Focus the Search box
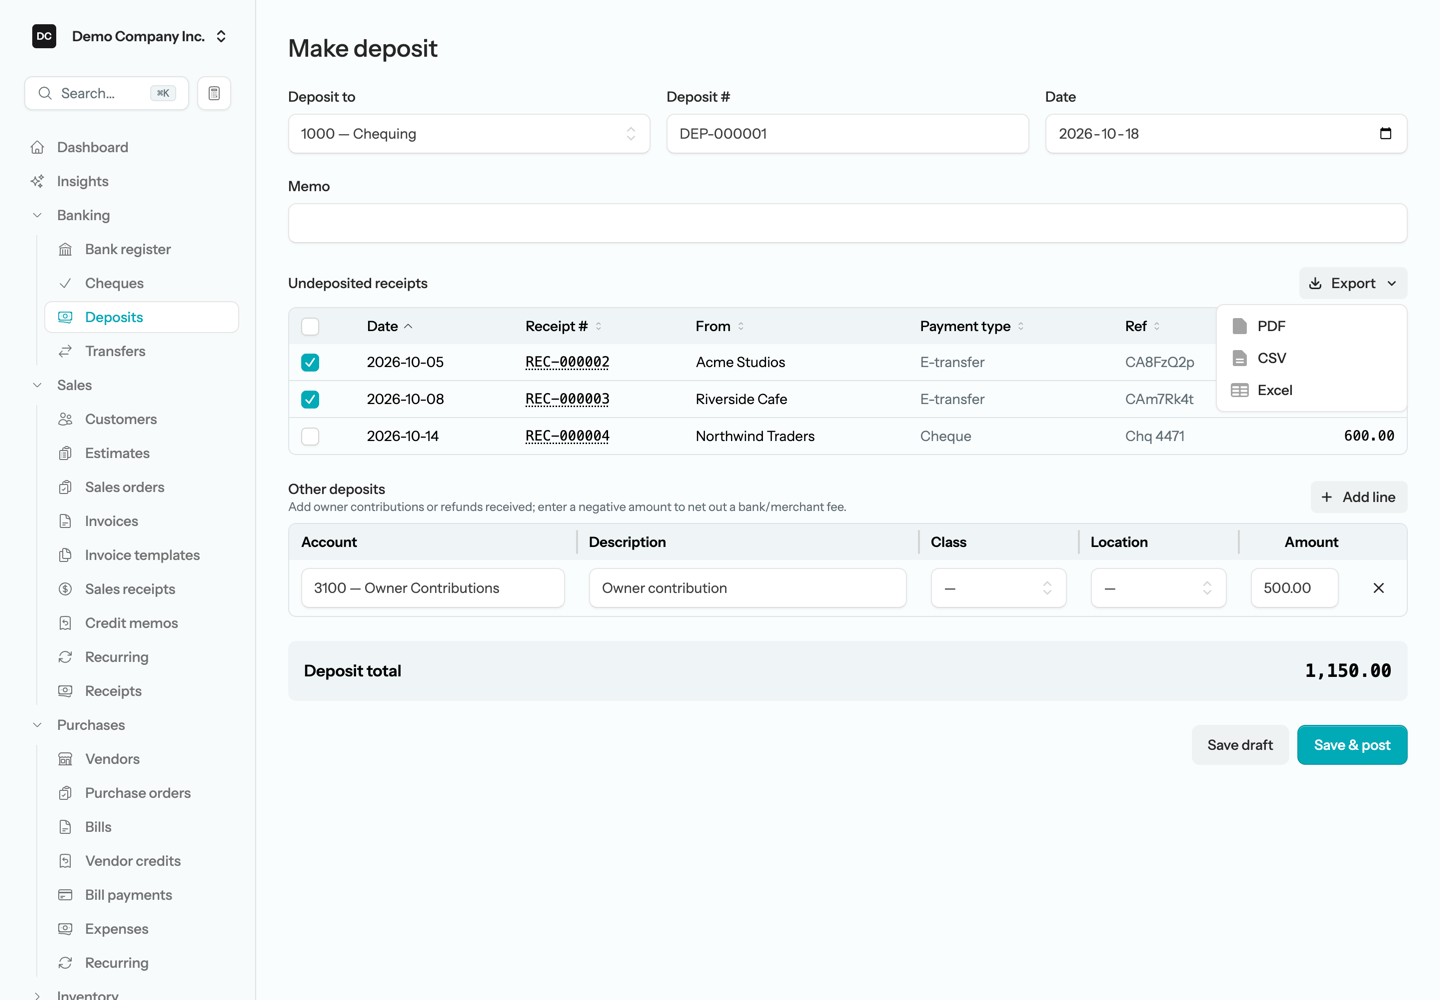This screenshot has width=1440, height=1000. click(x=106, y=93)
